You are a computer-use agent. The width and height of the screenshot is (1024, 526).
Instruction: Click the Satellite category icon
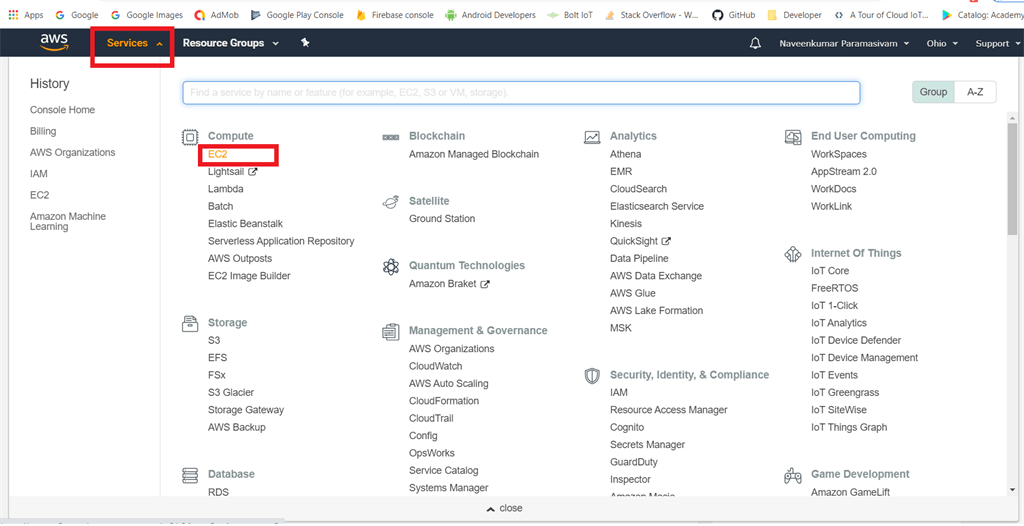[391, 202]
